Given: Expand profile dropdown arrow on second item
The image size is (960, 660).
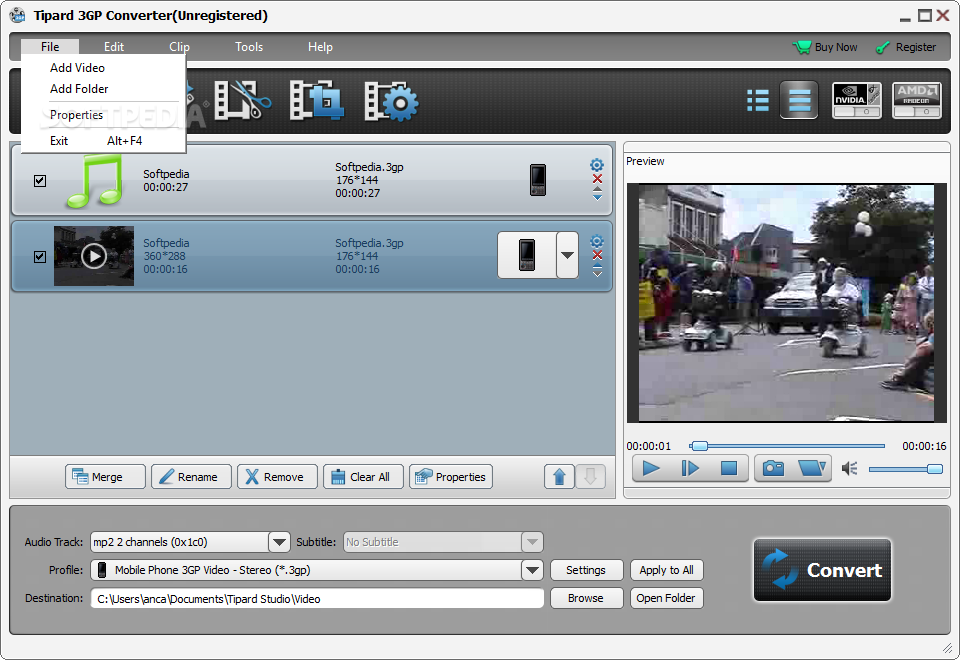Looking at the screenshot, I should (x=568, y=255).
